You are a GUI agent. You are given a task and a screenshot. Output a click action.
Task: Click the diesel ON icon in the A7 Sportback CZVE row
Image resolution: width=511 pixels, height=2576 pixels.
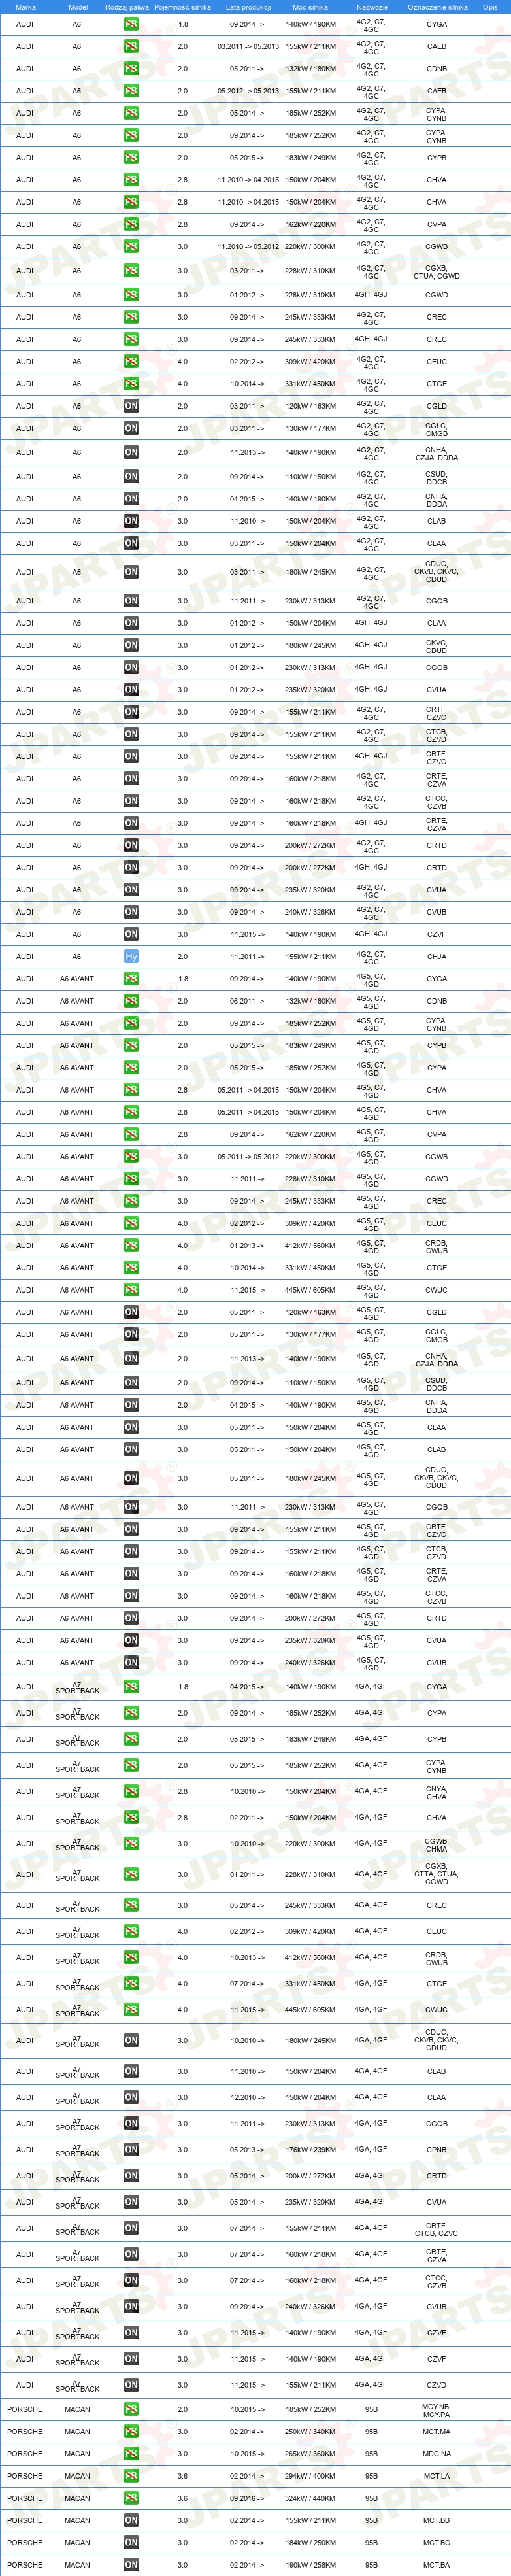pyautogui.click(x=131, y=2333)
